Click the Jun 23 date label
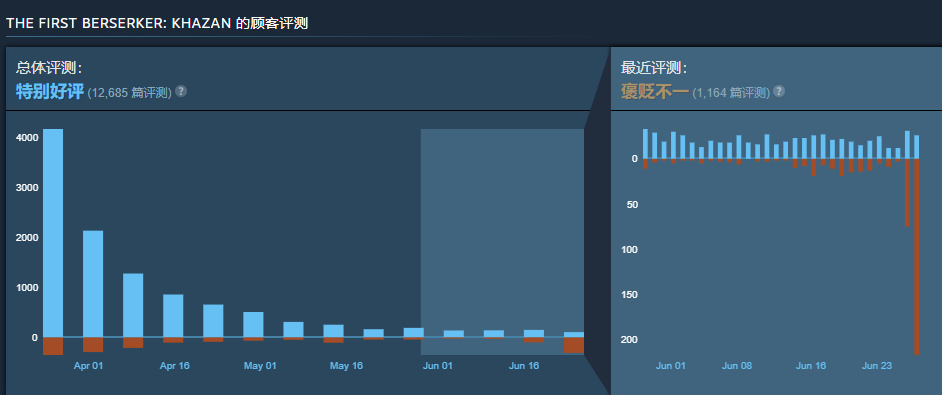The width and height of the screenshot is (942, 395). pos(878,366)
